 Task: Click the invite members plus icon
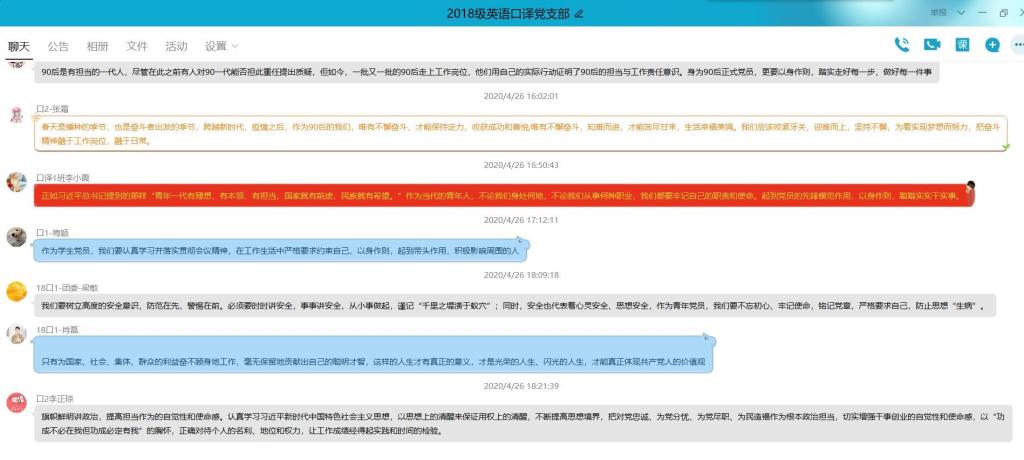tap(992, 45)
